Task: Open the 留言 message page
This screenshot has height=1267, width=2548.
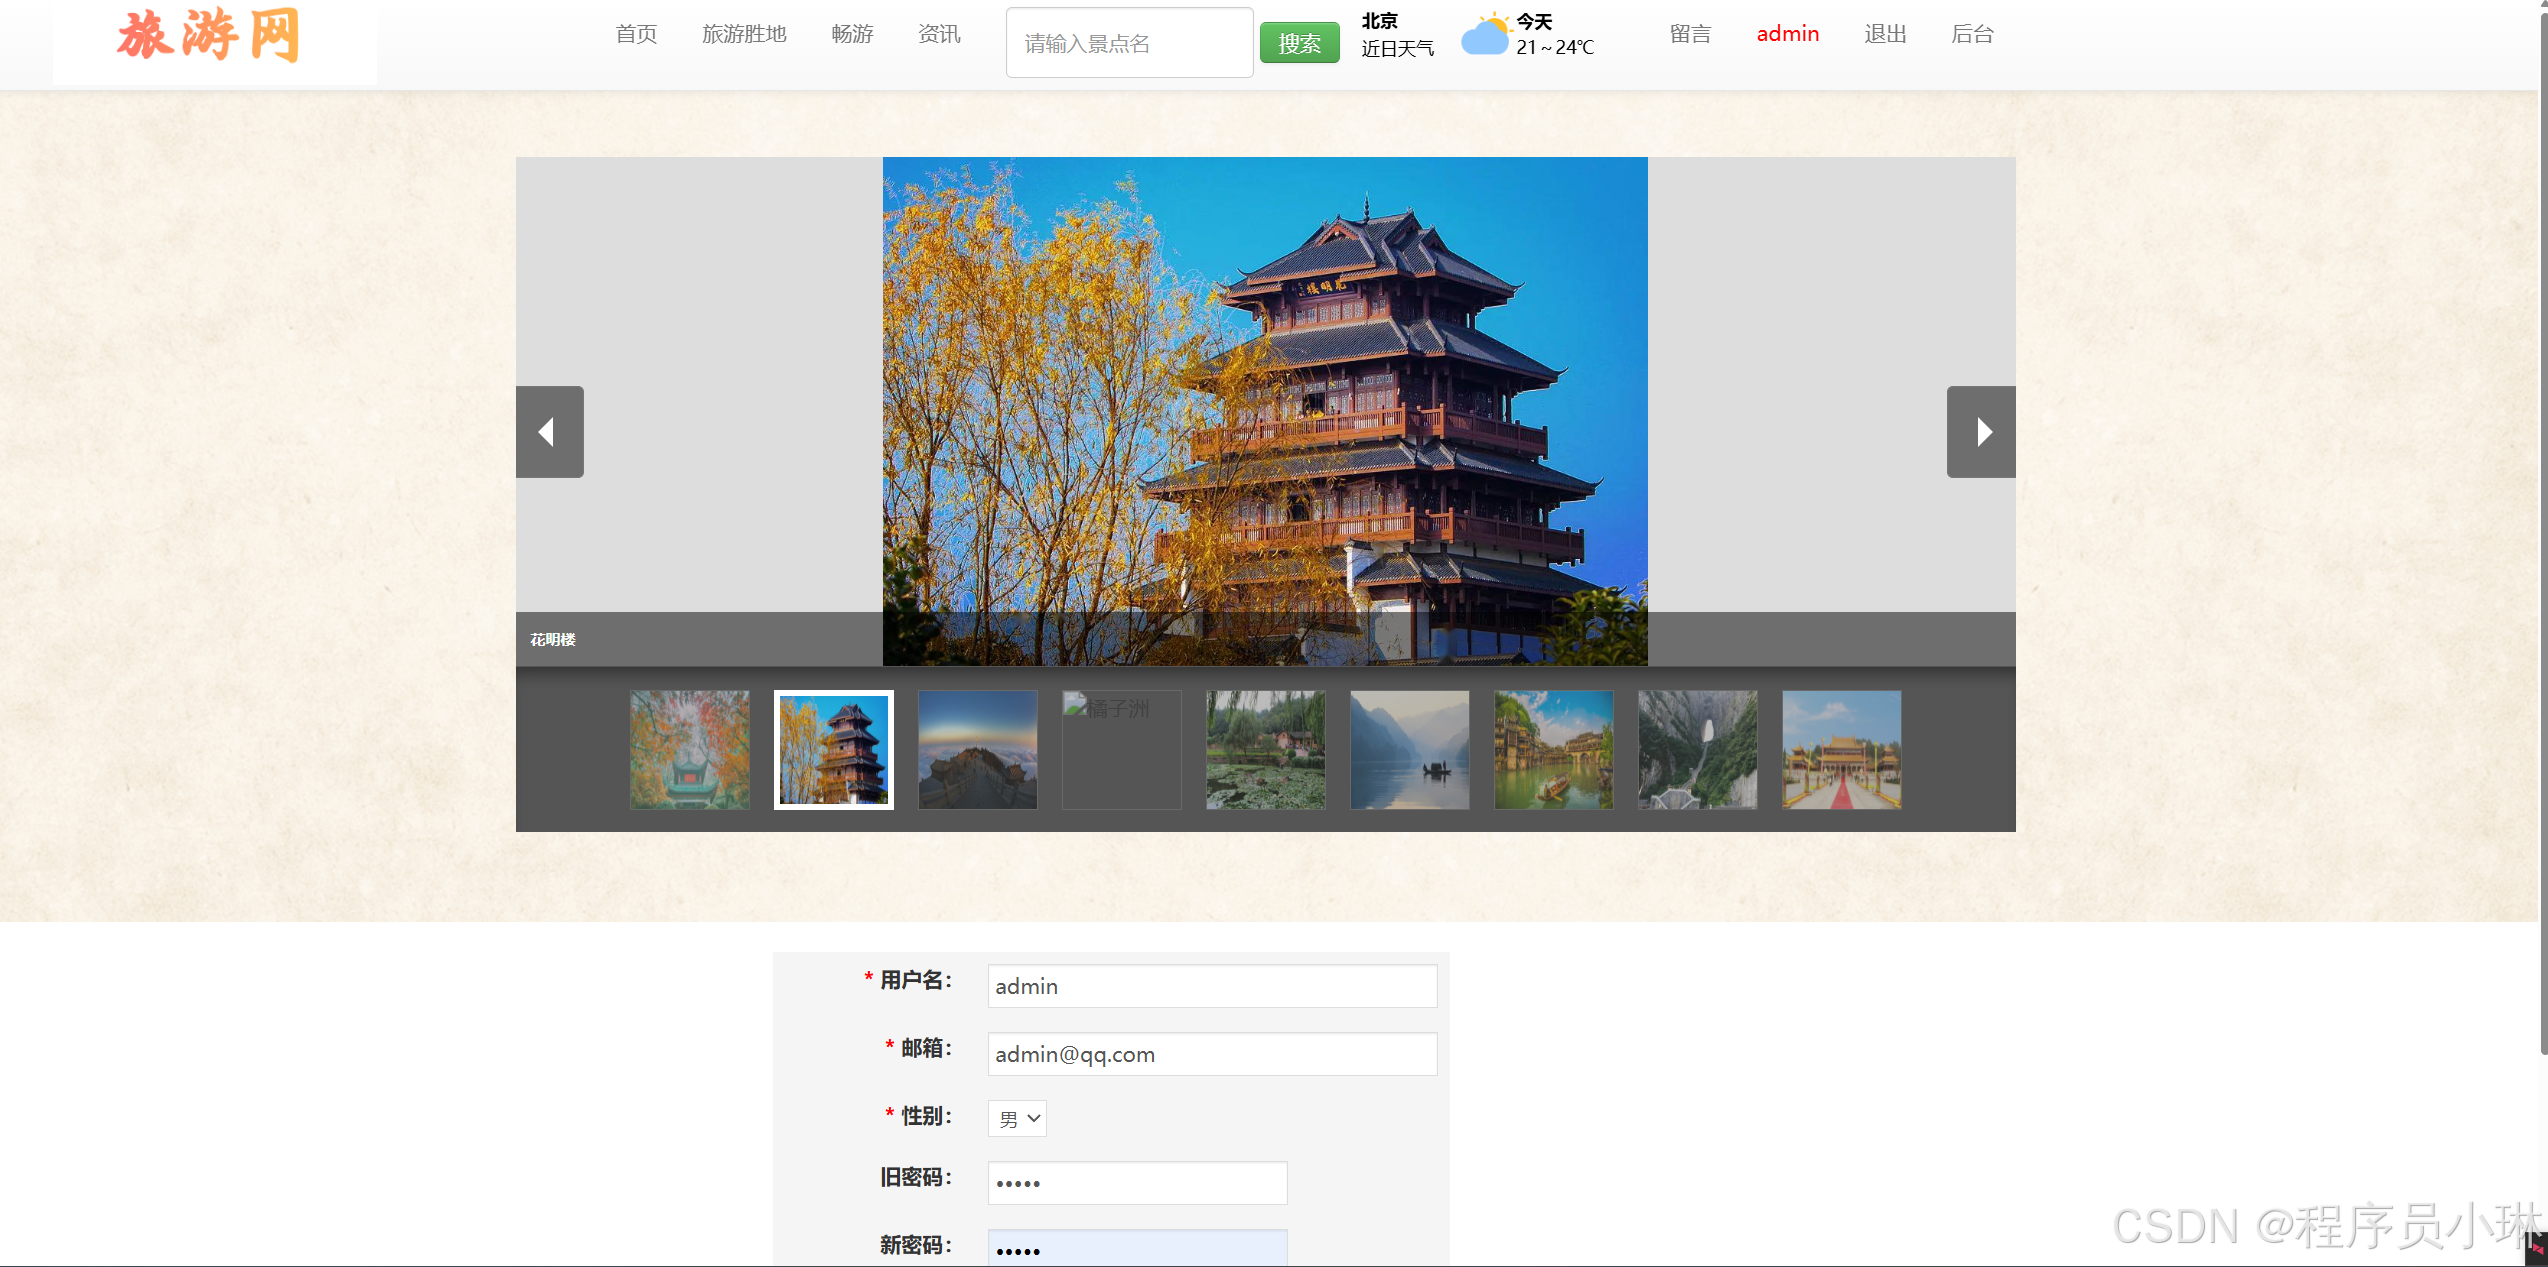Action: [1690, 33]
